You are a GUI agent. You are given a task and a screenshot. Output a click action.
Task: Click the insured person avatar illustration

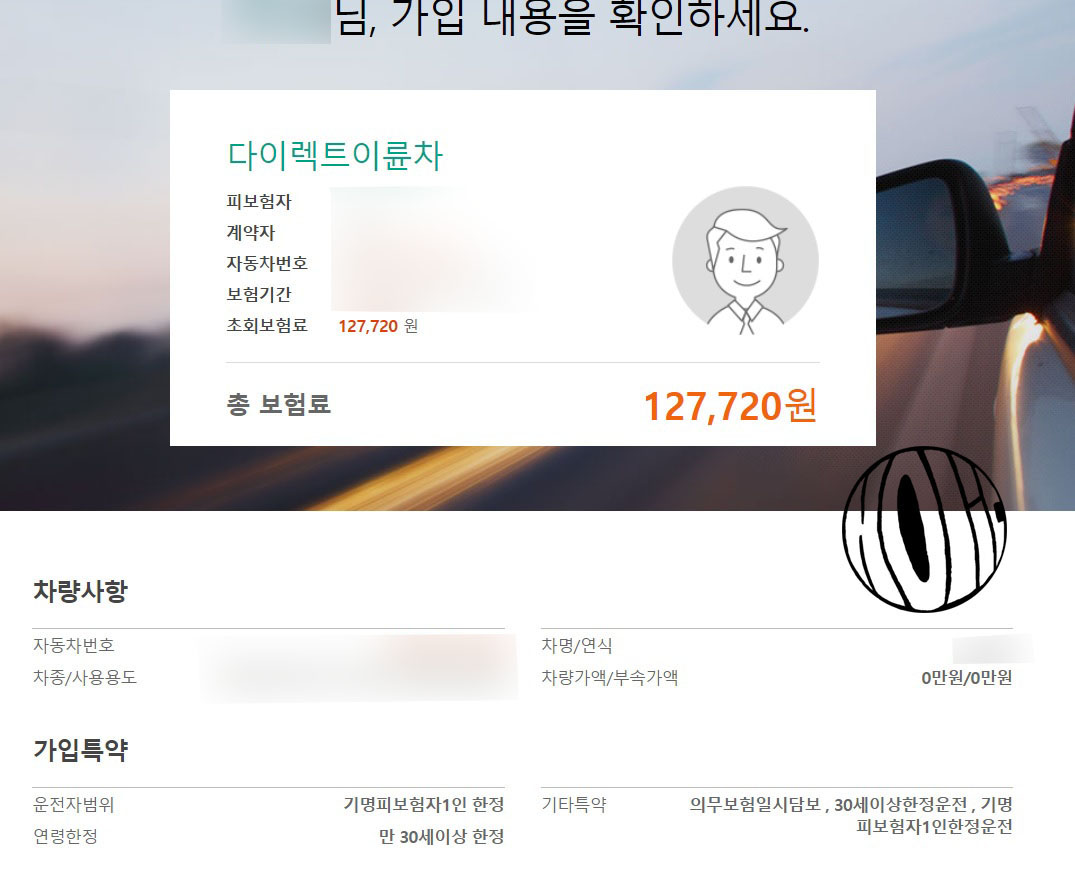[x=745, y=261]
